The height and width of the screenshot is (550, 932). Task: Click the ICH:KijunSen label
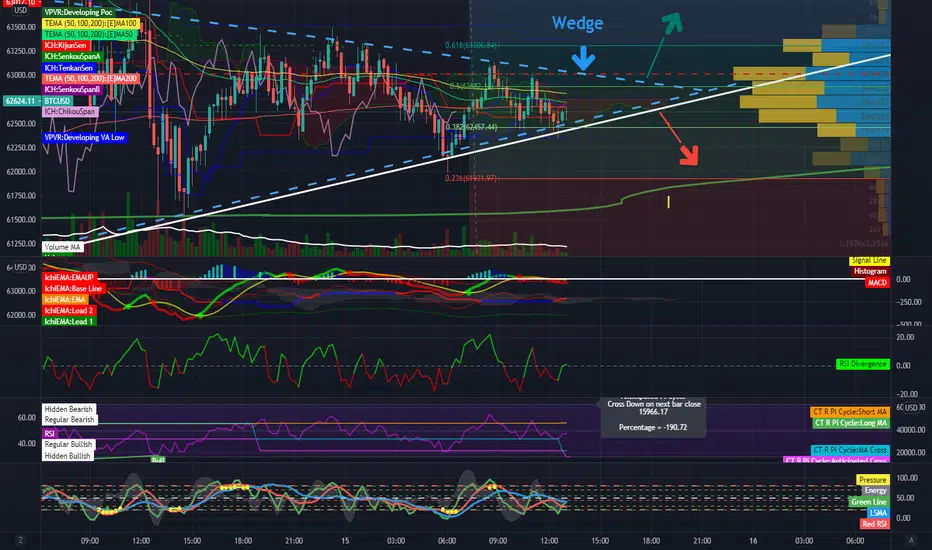65,45
